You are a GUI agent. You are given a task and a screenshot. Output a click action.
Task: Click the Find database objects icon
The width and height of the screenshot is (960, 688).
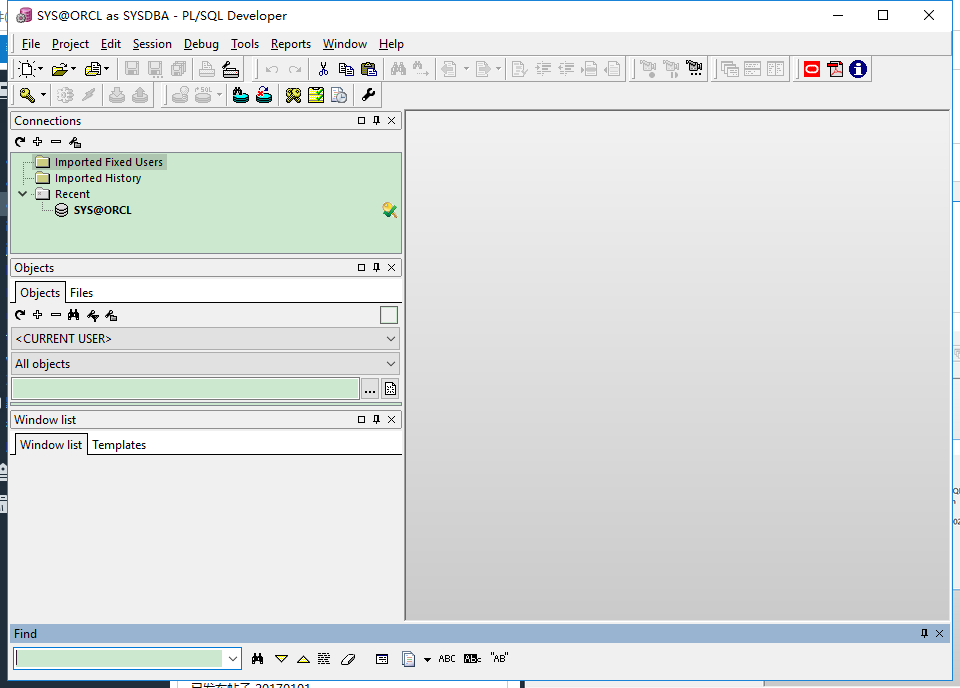click(x=241, y=95)
